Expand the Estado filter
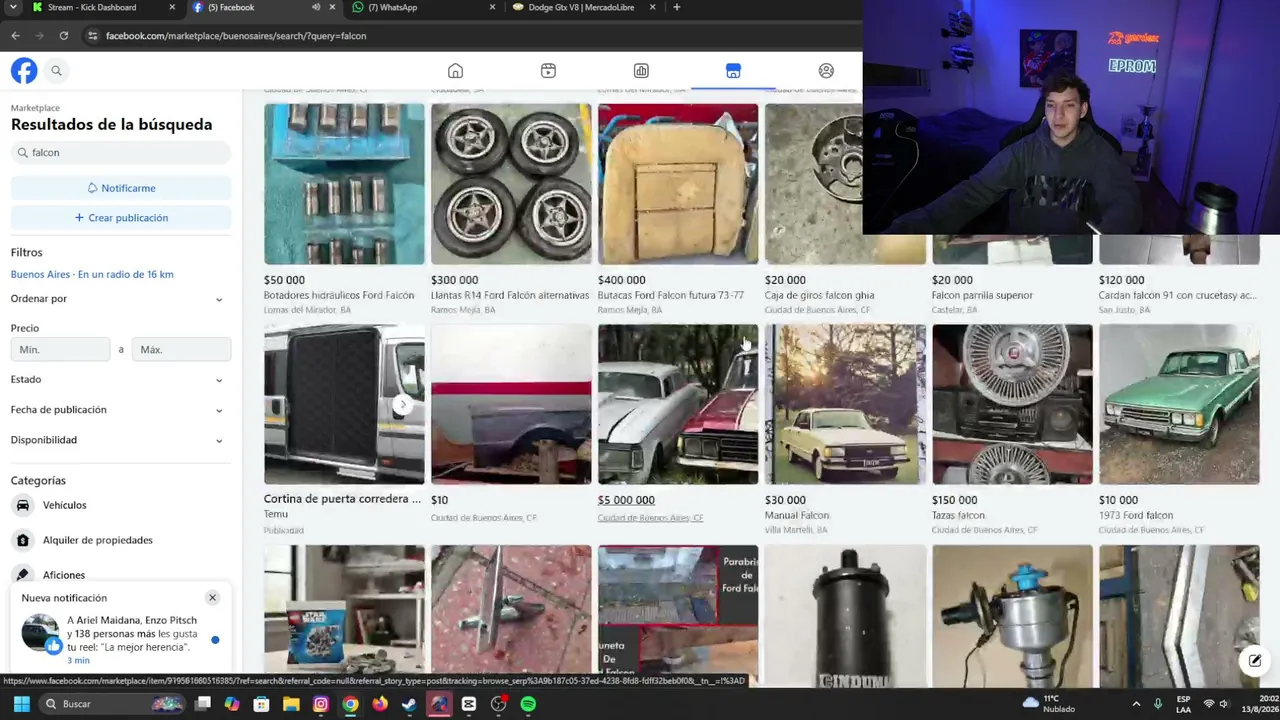This screenshot has width=1280, height=720. (x=120, y=380)
